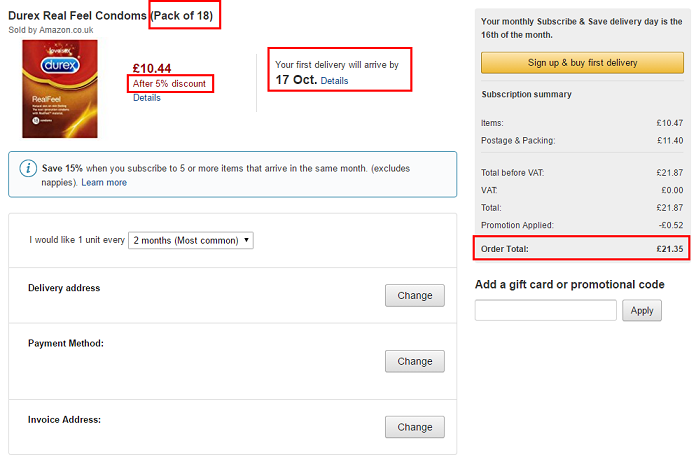Select the Order Total row
696x469 pixels.
(581, 249)
